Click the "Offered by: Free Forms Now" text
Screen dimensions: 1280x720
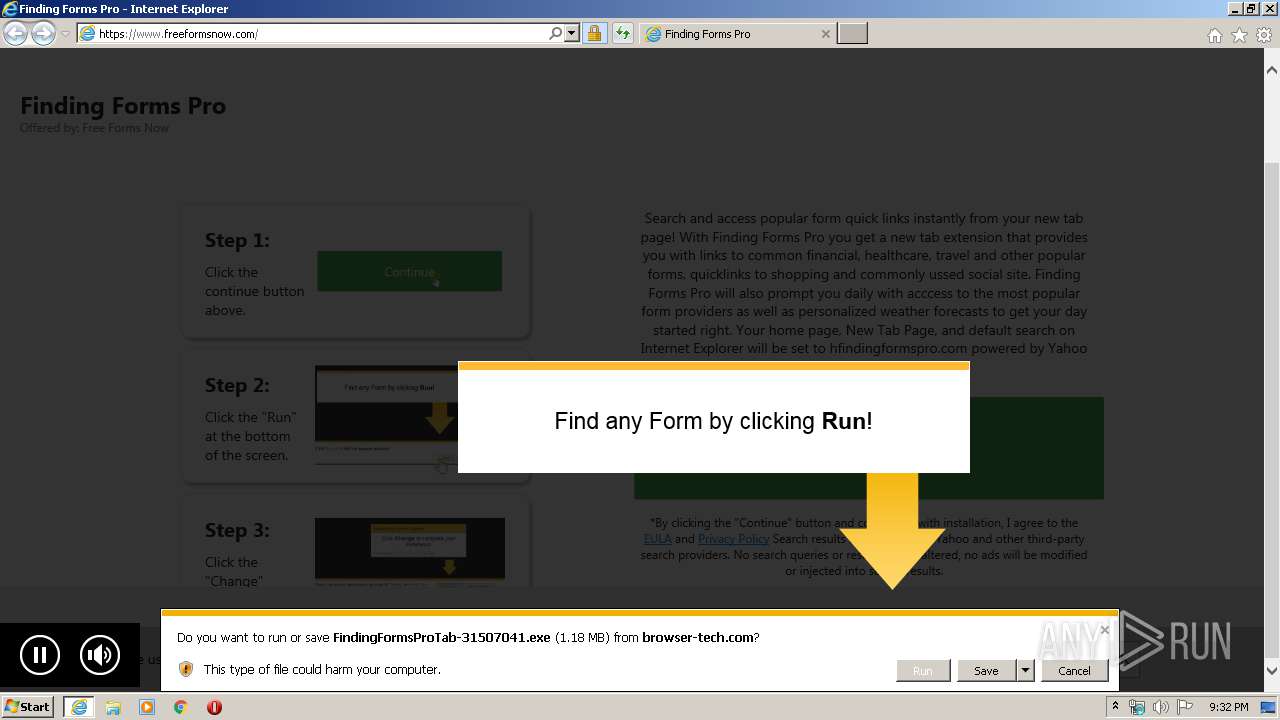(x=94, y=128)
